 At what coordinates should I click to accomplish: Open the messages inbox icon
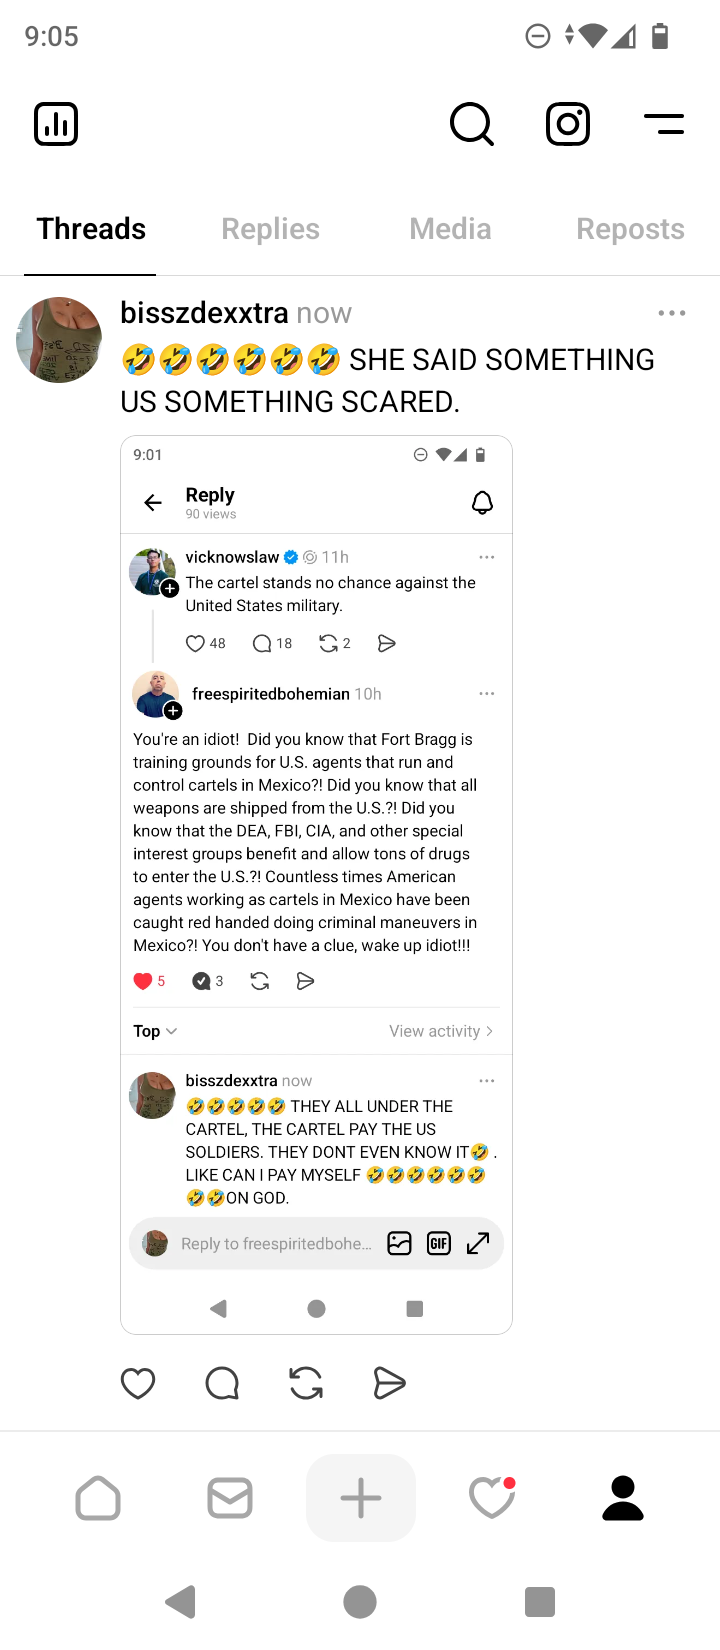point(230,1498)
